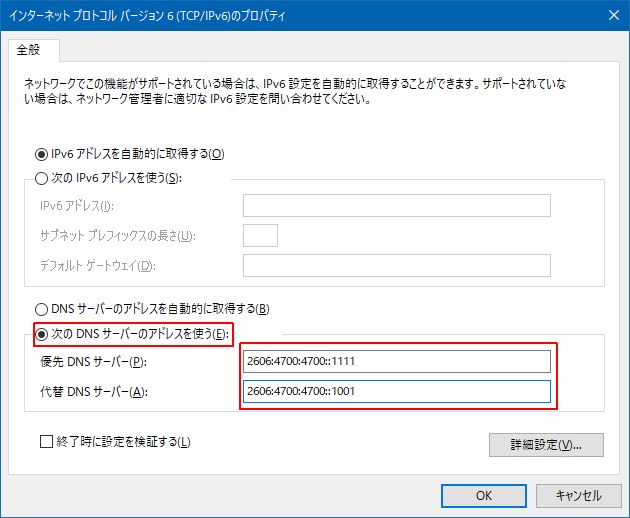630x518 pixels.
Task: Focus the サブネット プレフィックスの長さ box
Action: (260, 235)
